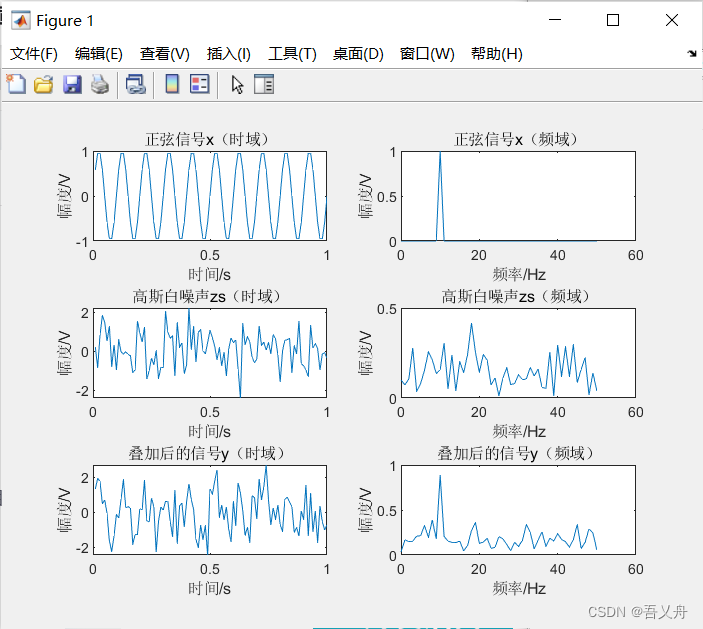Open the 帮助(H) menu

497,54
